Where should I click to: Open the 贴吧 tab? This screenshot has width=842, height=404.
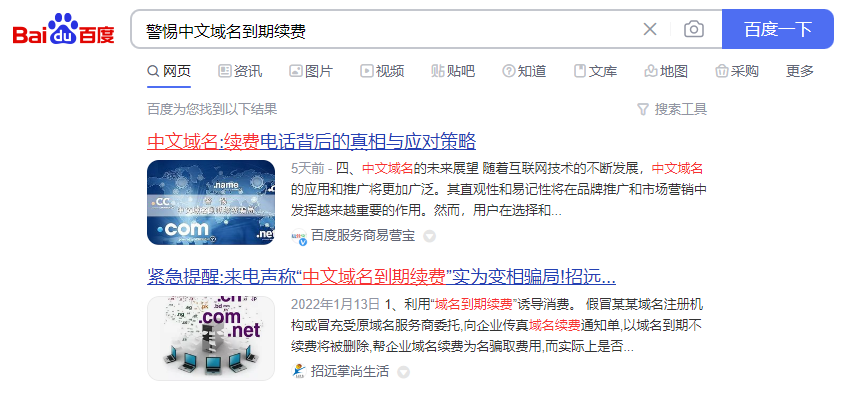[x=453, y=71]
